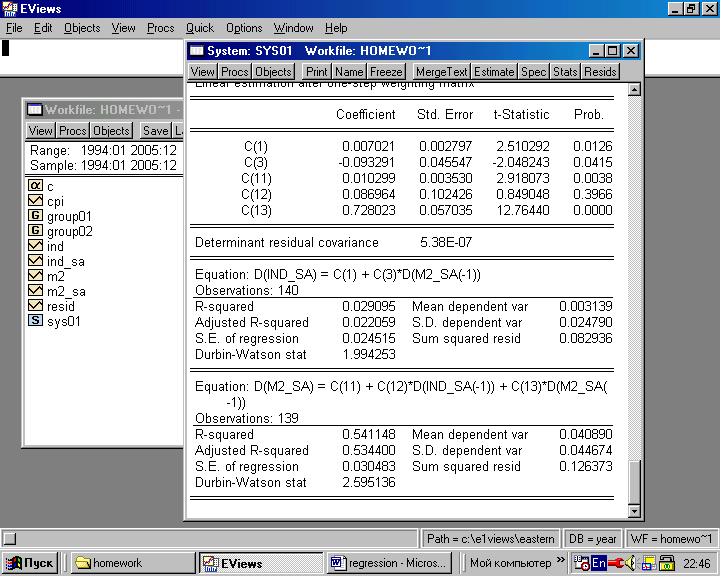This screenshot has width=720, height=576.
Task: Click the WF = homewo~1 status field
Action: [x=672, y=538]
